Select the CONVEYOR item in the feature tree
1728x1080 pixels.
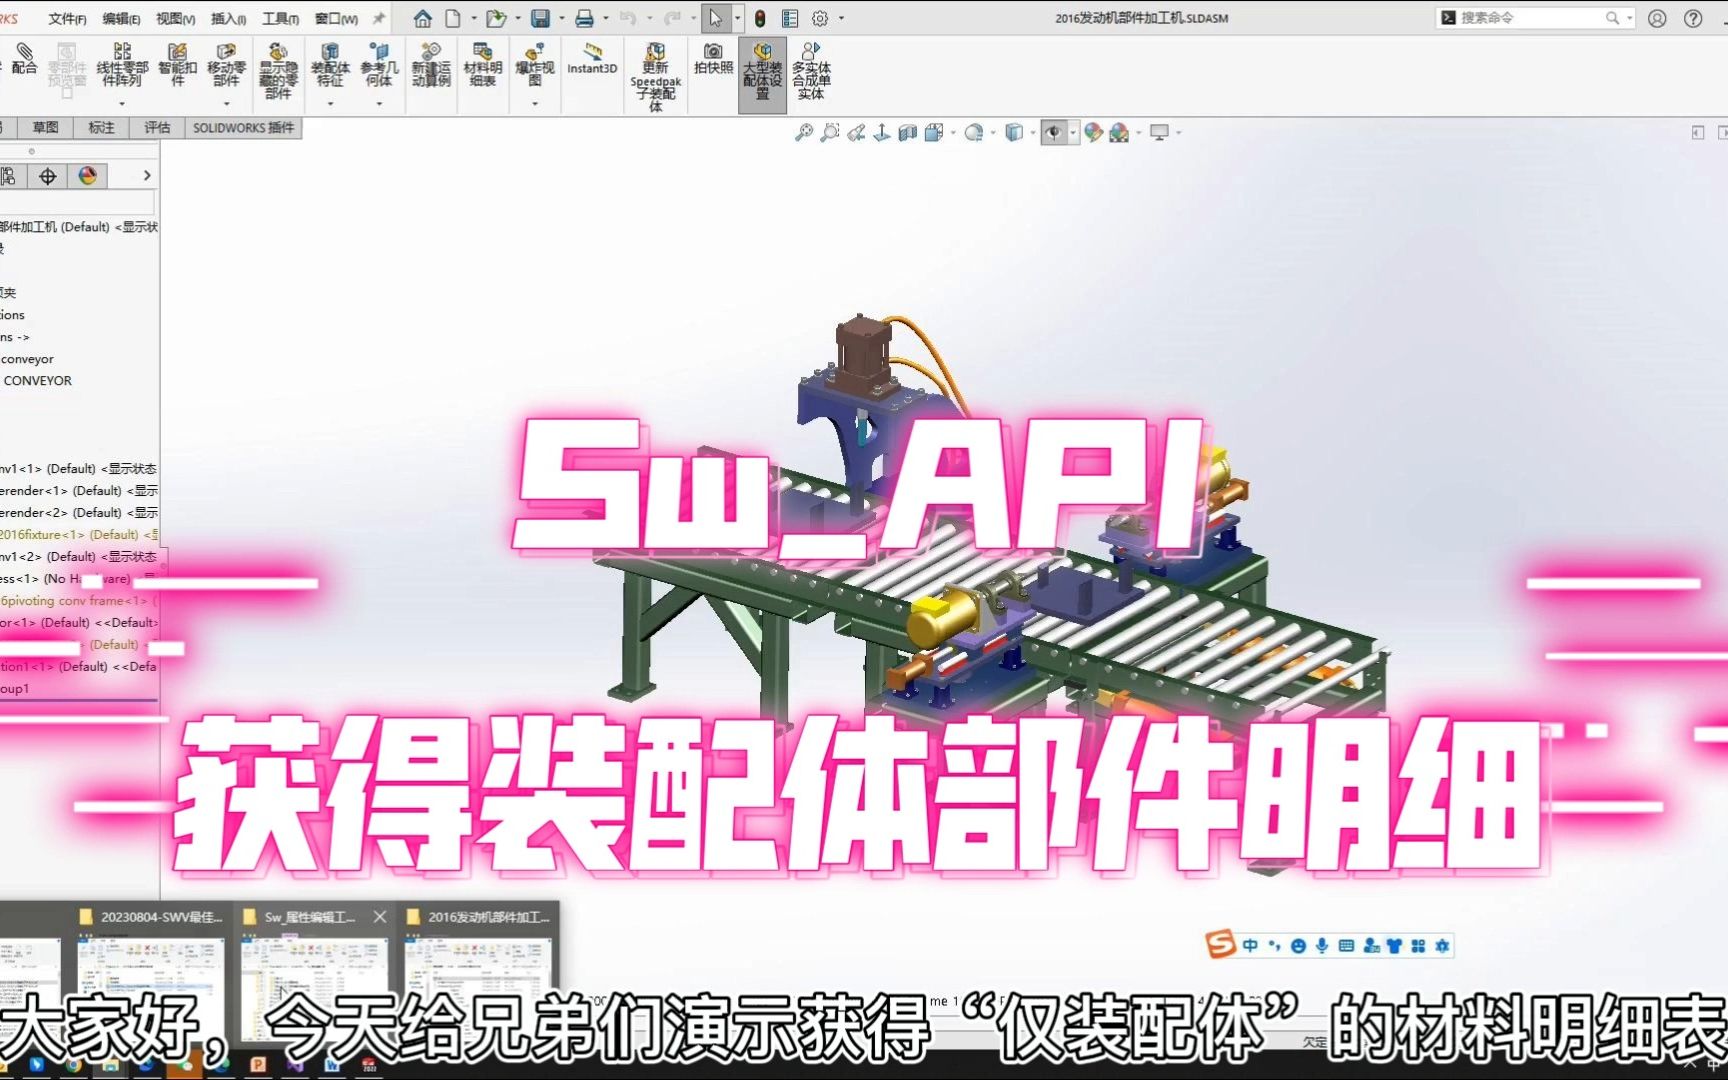coord(38,381)
